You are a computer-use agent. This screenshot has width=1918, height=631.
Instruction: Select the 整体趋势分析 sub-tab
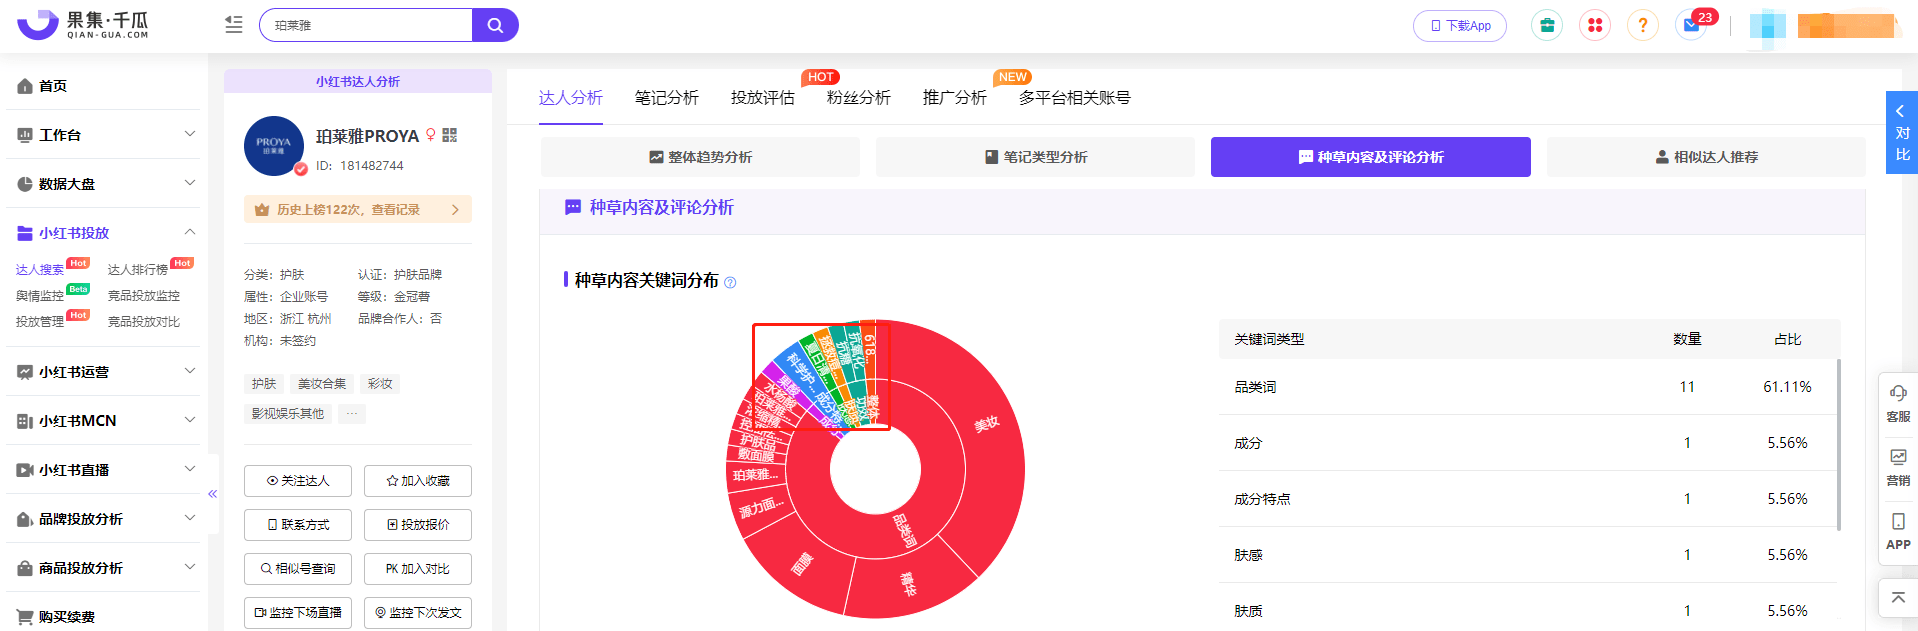click(700, 157)
